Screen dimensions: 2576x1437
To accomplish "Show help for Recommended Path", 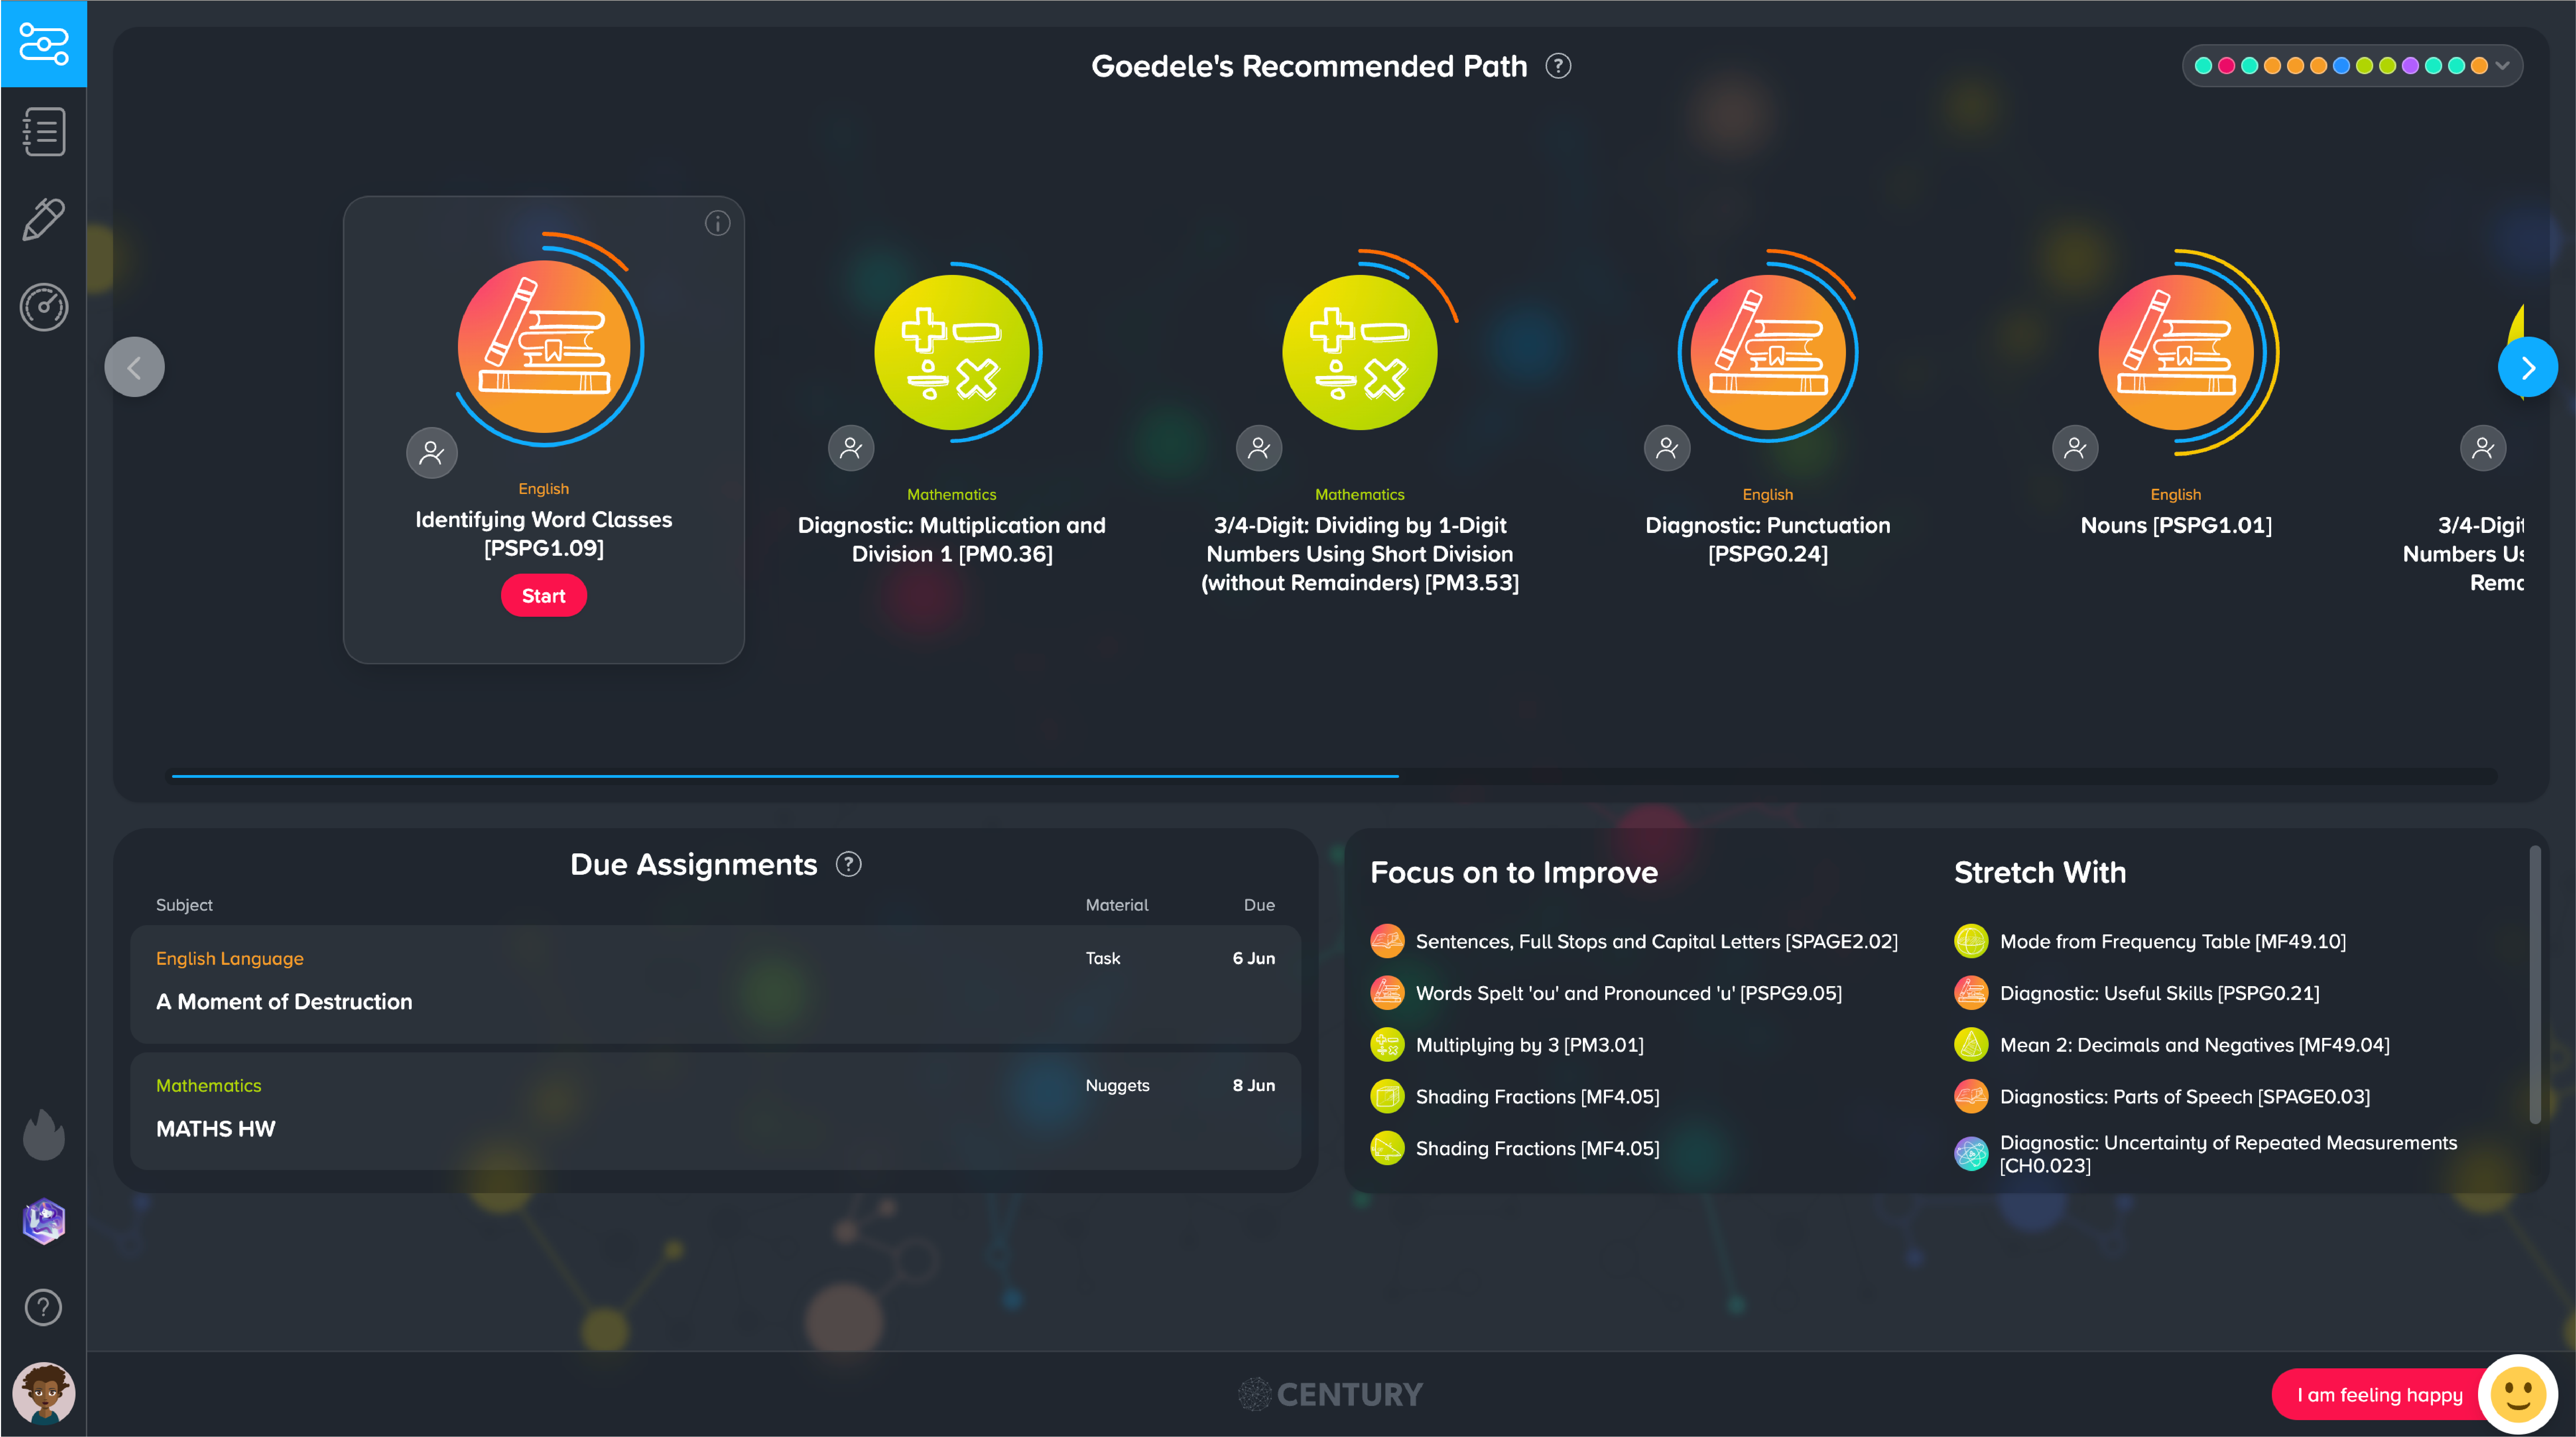I will click(x=1558, y=66).
